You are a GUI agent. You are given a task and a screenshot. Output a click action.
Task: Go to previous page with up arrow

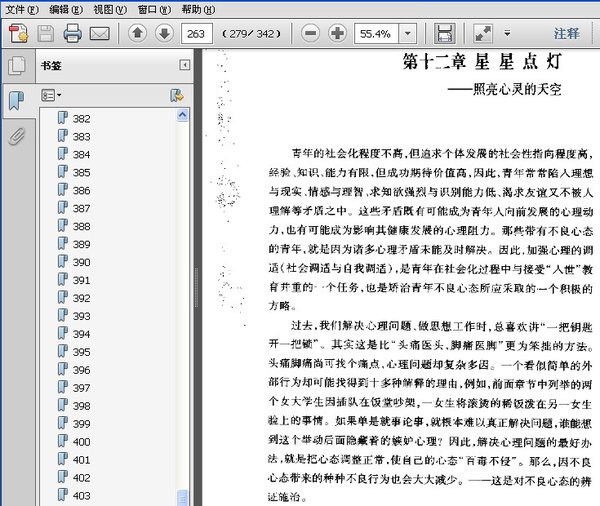pyautogui.click(x=137, y=33)
